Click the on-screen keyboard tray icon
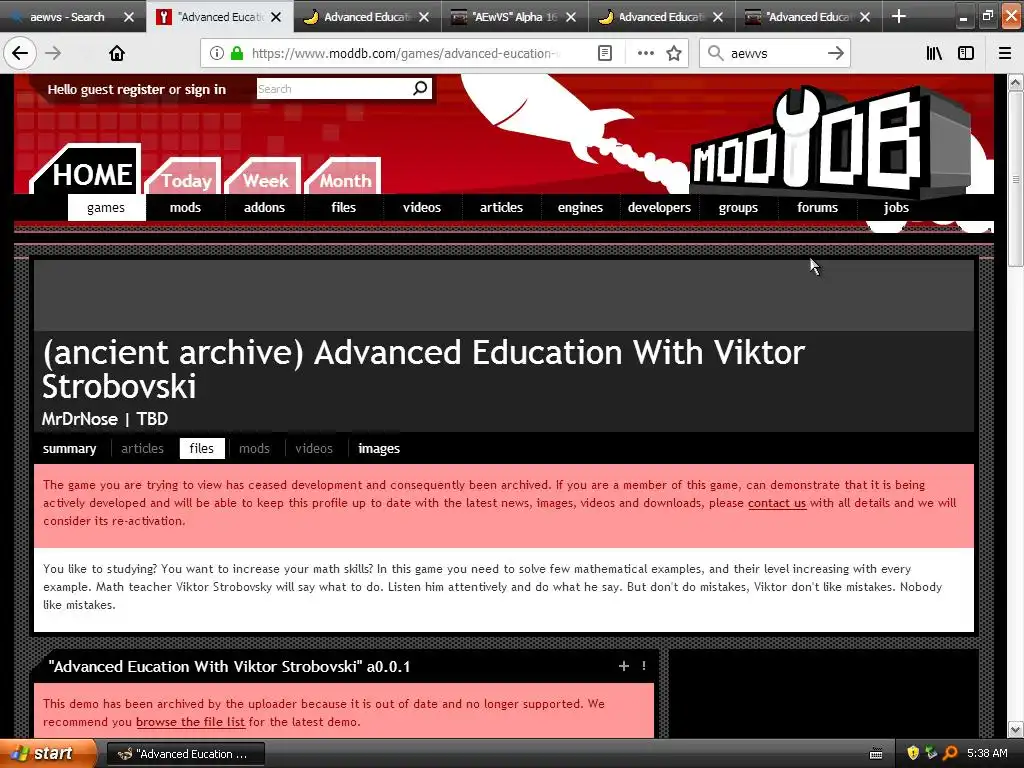1024x768 pixels. tap(876, 754)
